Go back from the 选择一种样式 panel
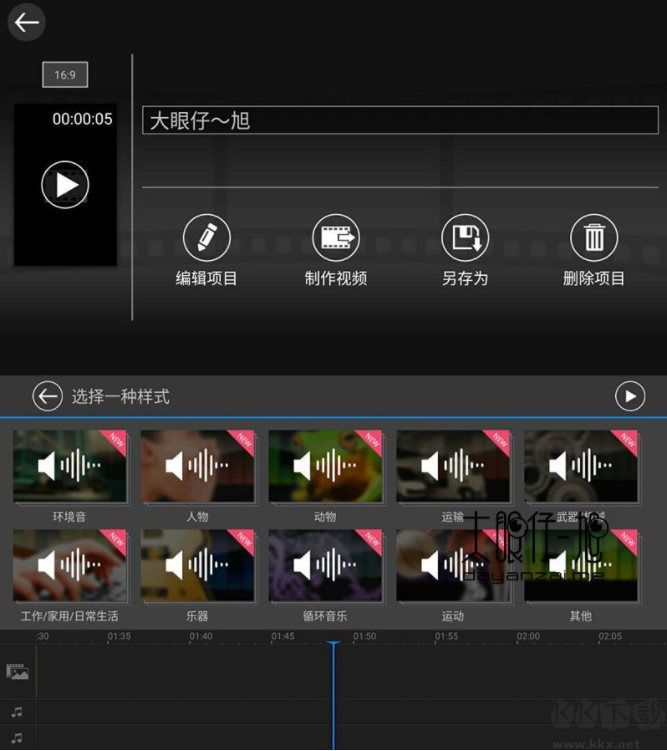 [47, 396]
